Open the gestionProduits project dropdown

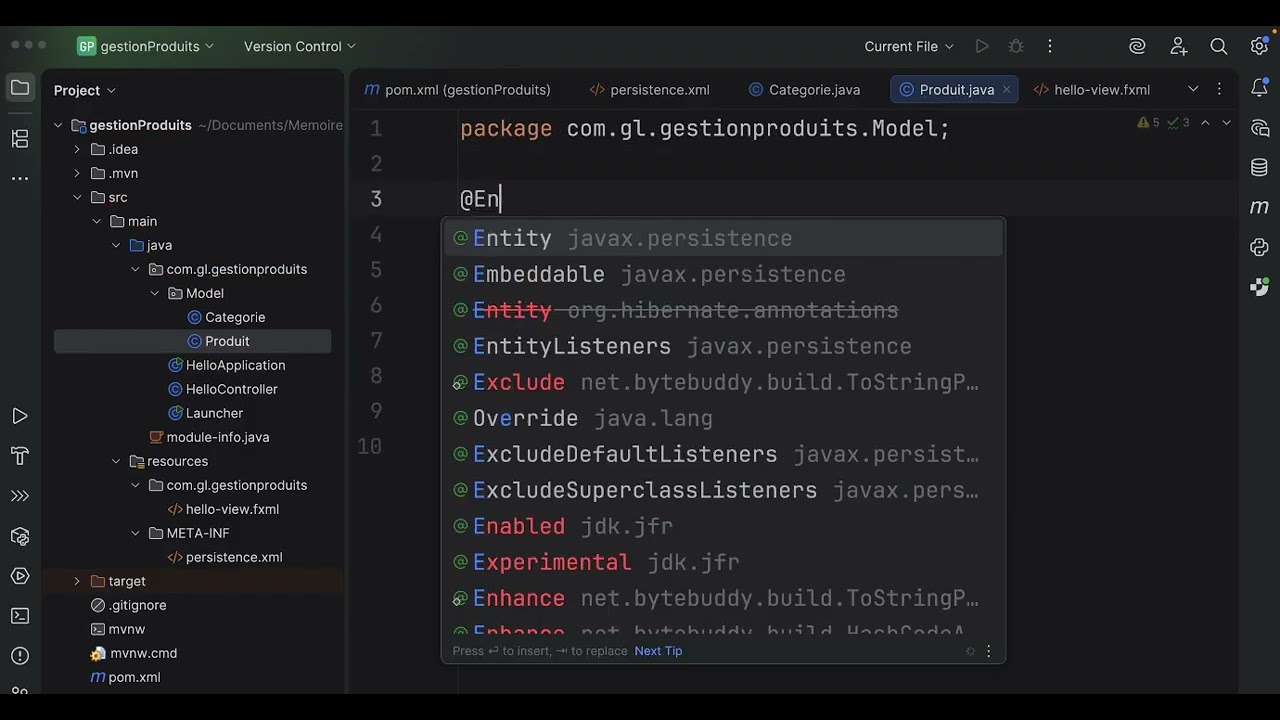coord(146,46)
